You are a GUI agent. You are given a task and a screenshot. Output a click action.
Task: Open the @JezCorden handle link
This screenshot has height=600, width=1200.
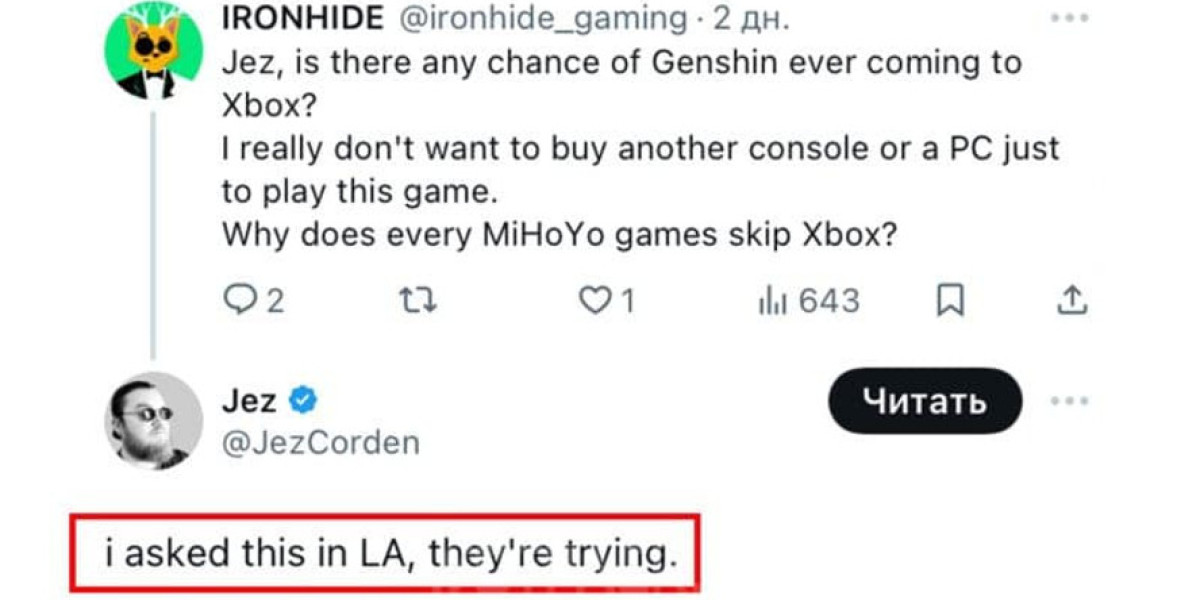click(320, 442)
